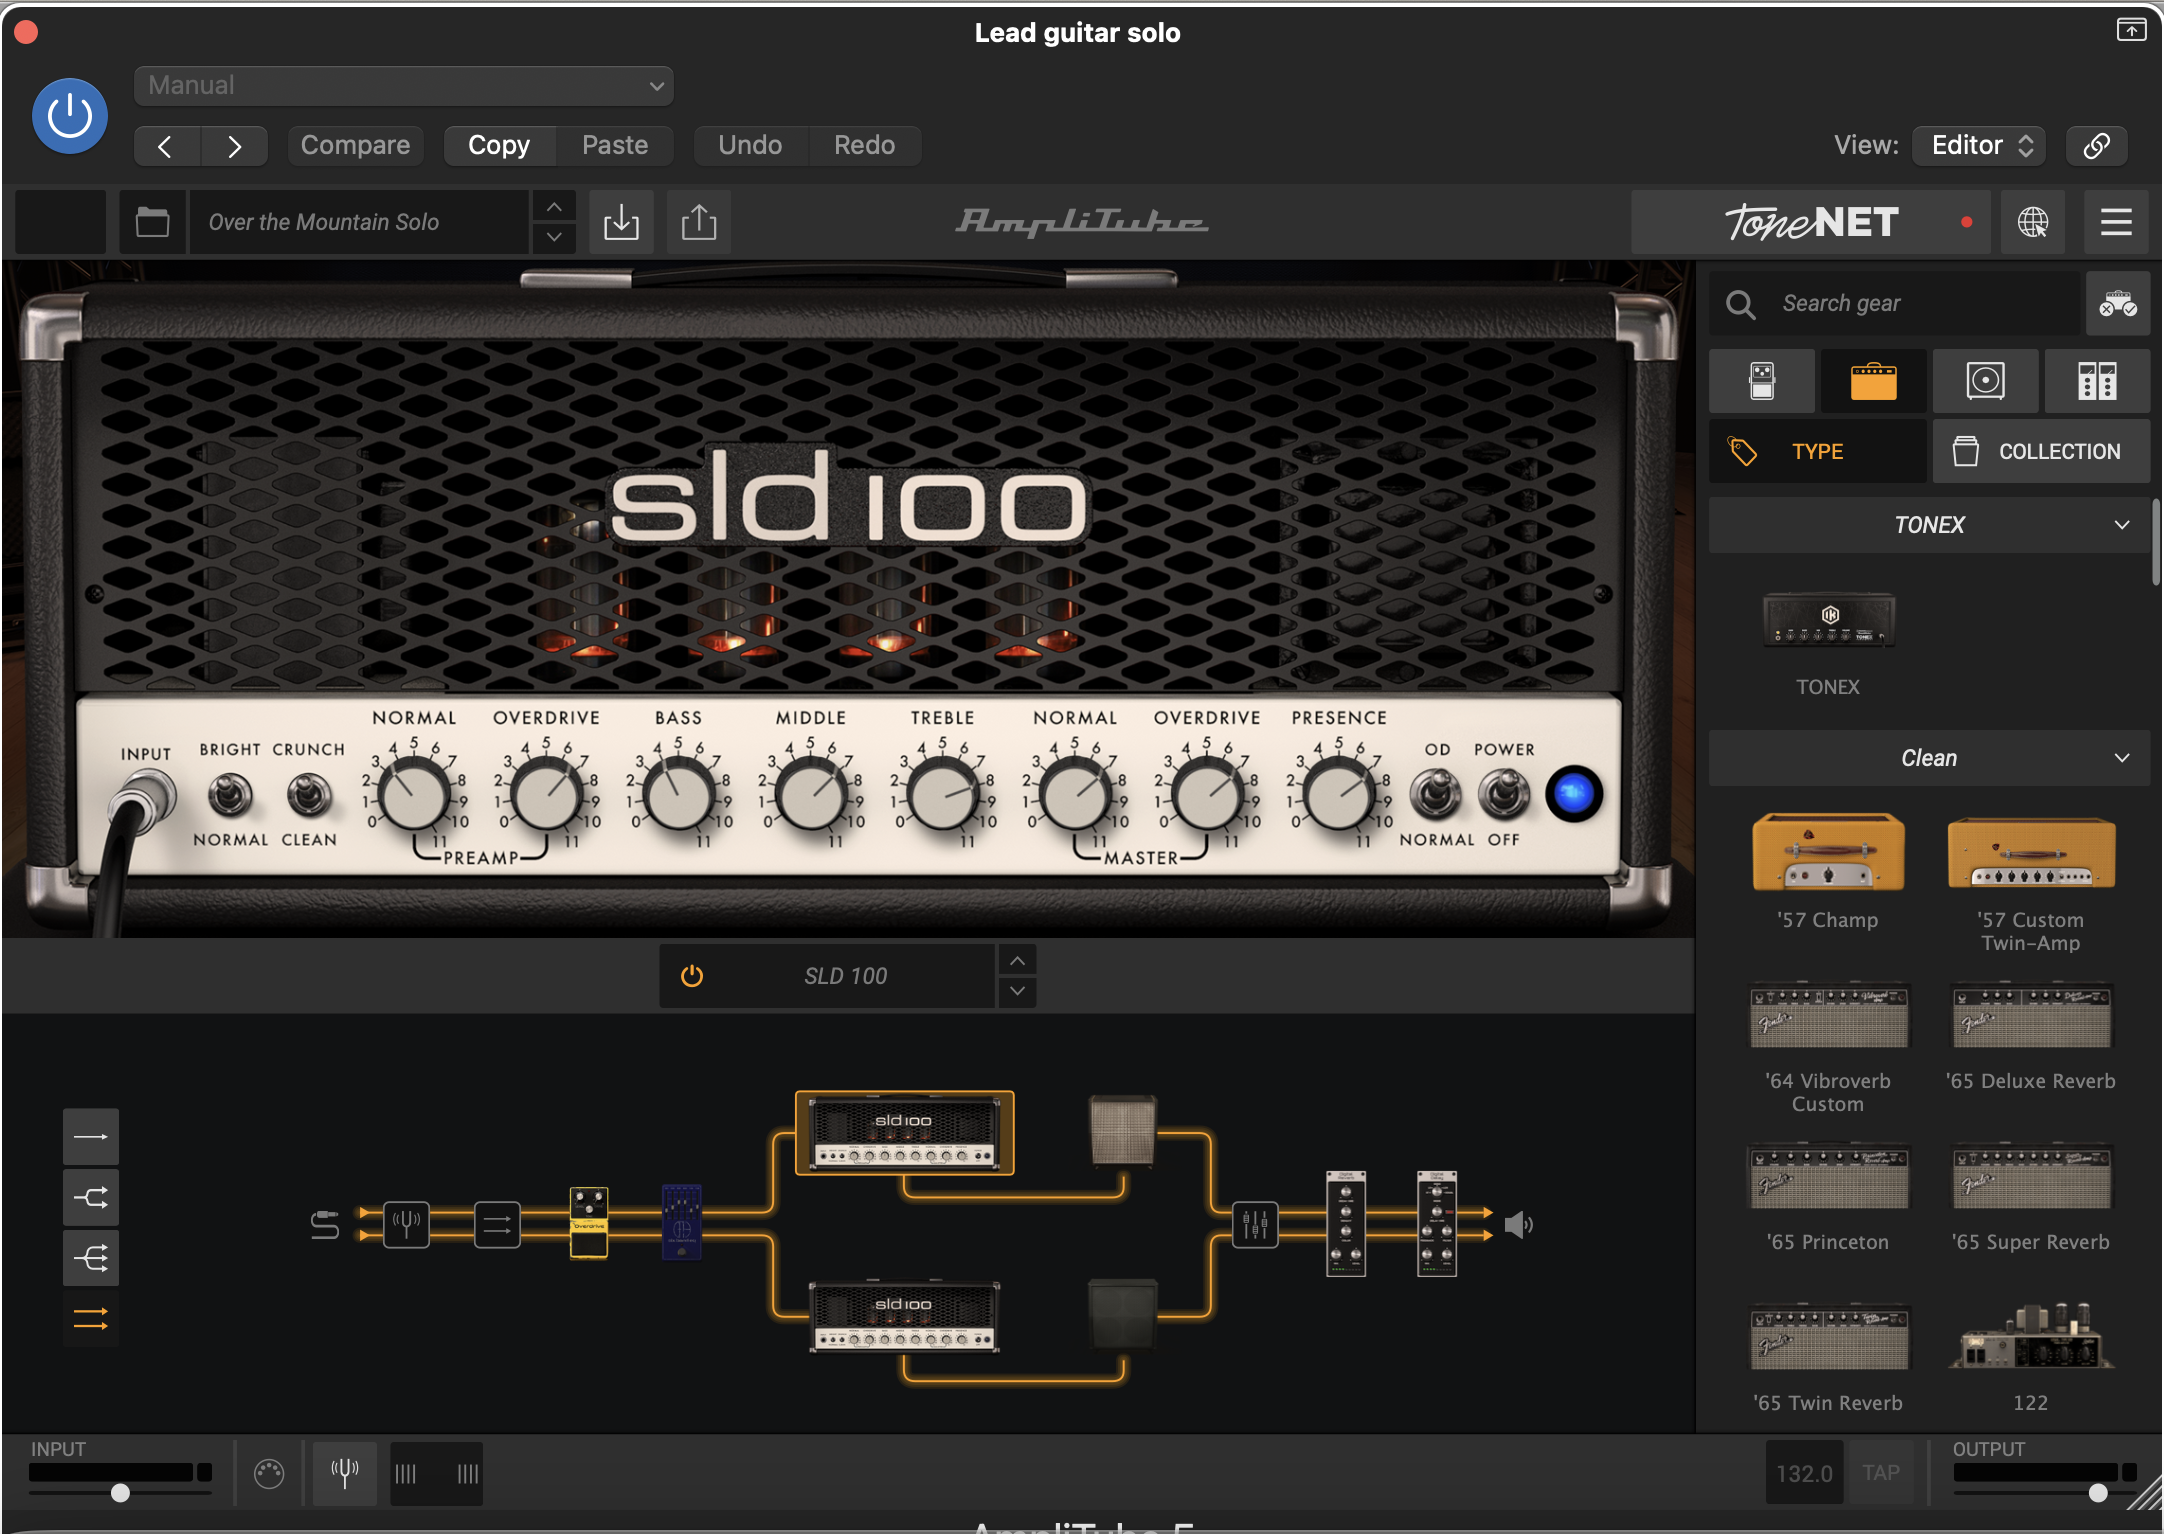Click the Undo button

(x=750, y=146)
